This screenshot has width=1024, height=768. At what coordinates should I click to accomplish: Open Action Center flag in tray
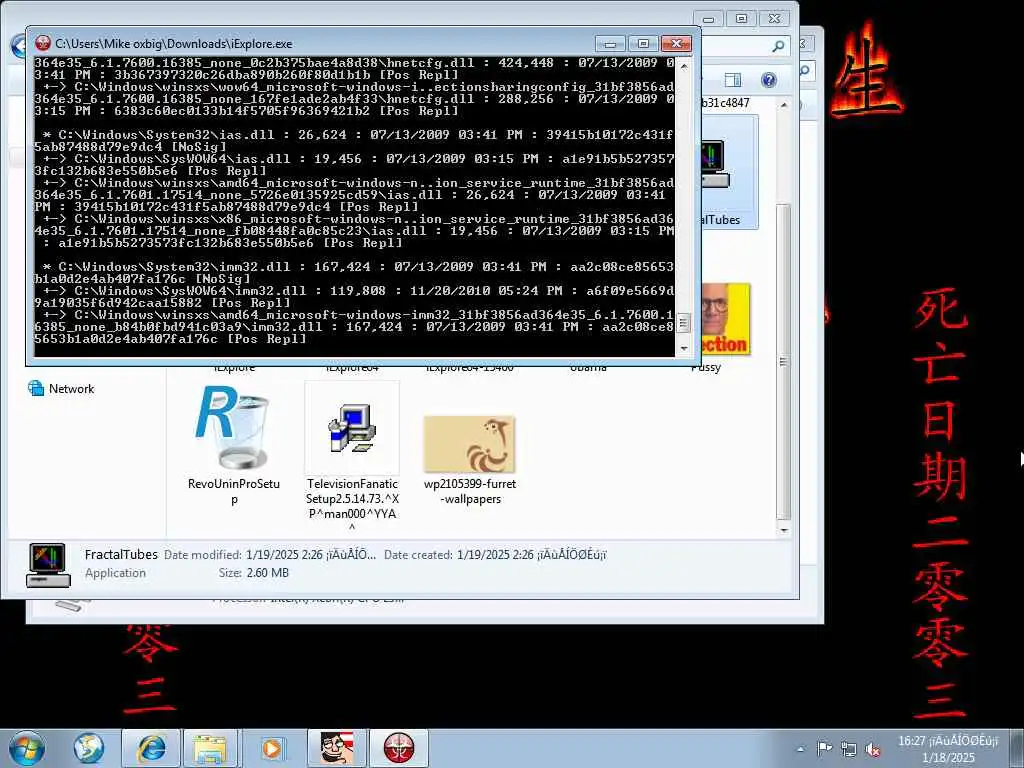(x=825, y=748)
